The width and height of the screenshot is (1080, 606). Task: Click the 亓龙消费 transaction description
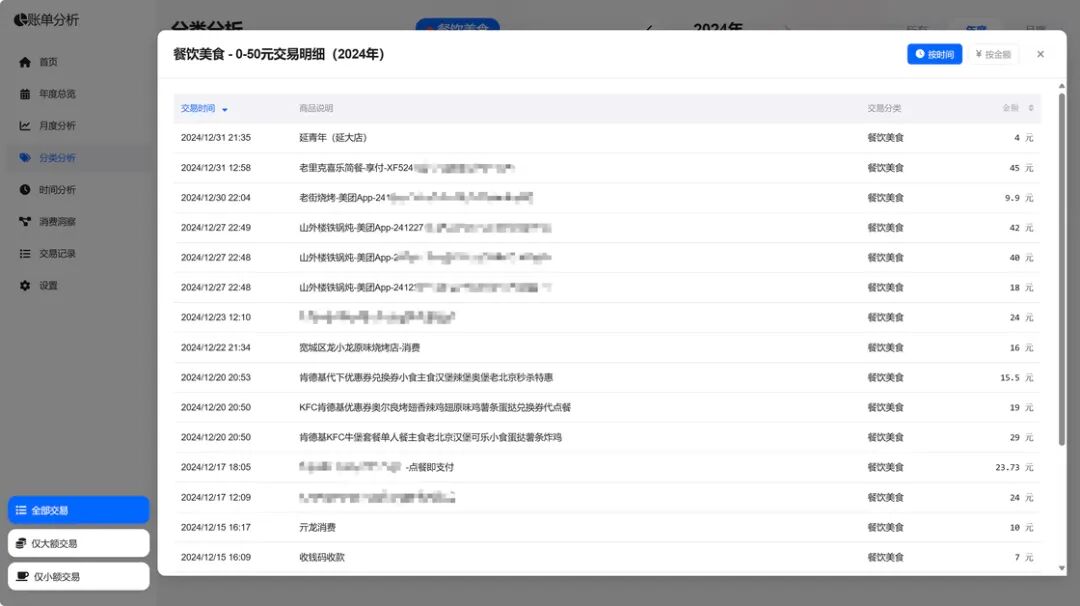318,527
